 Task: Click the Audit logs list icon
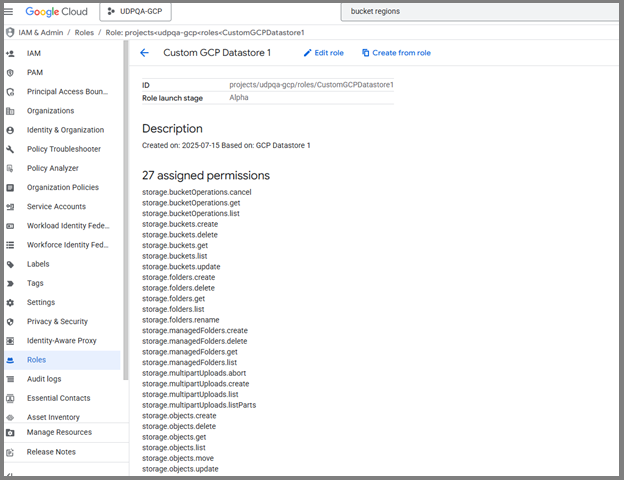pos(10,379)
